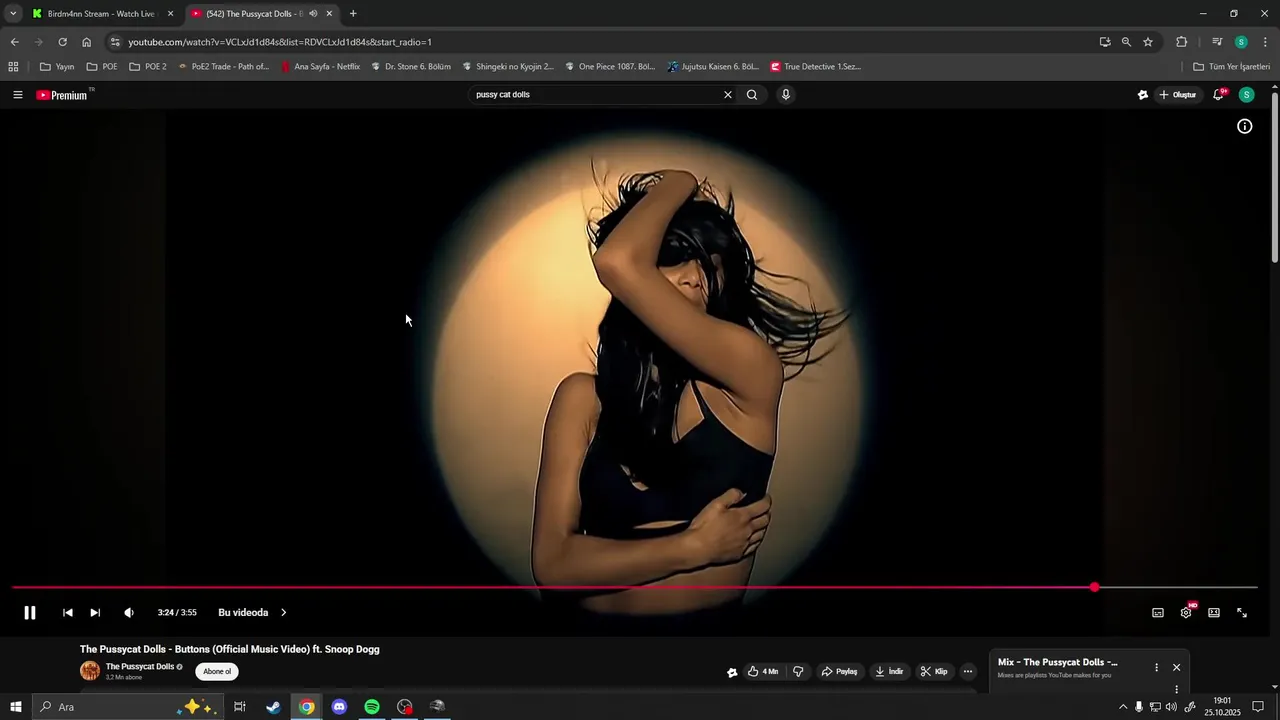Show hidden system tray icons
Image resolution: width=1280 pixels, height=720 pixels.
point(1122,707)
